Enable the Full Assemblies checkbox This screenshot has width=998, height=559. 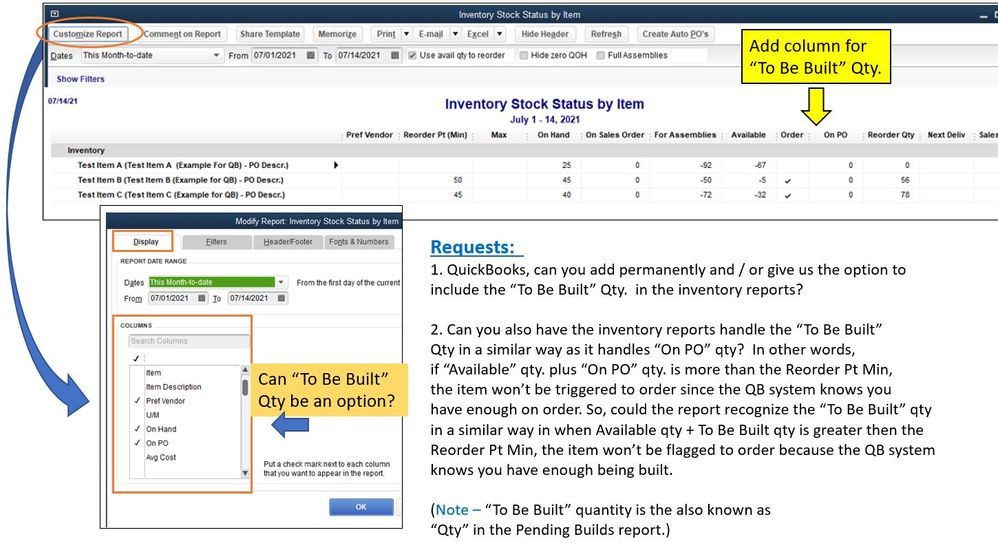(x=600, y=55)
